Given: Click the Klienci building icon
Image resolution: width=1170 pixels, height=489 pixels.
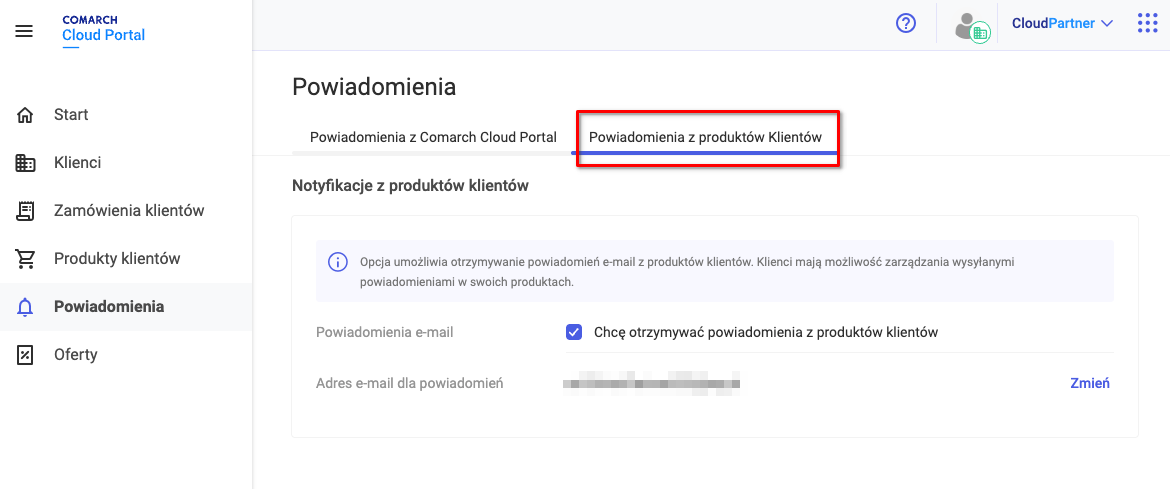Looking at the screenshot, I should pos(25,163).
